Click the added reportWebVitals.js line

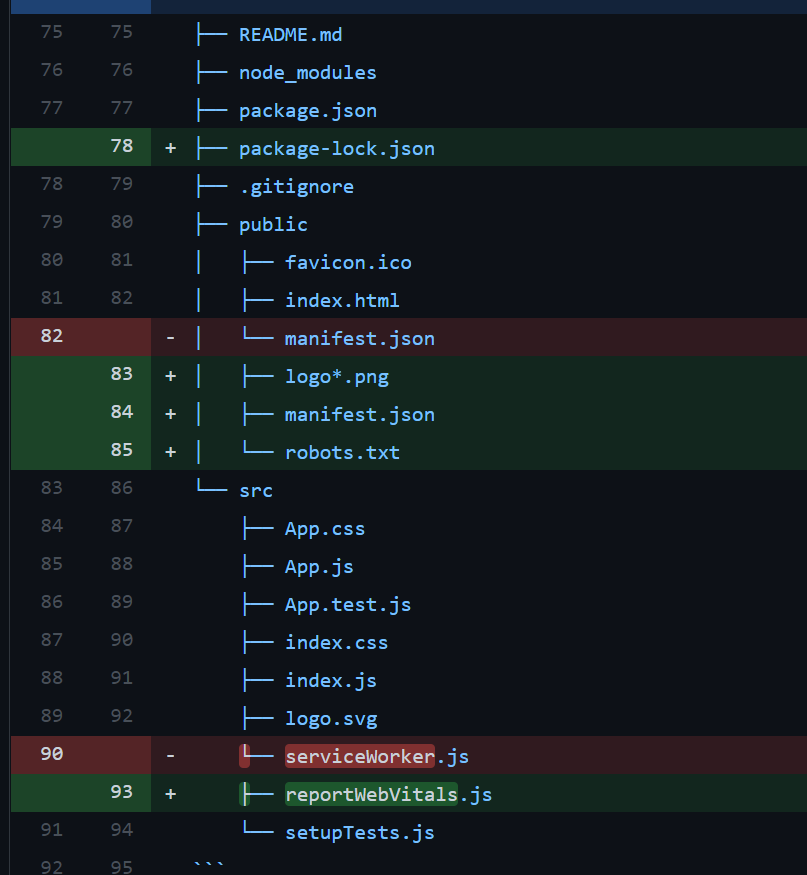click(388, 794)
